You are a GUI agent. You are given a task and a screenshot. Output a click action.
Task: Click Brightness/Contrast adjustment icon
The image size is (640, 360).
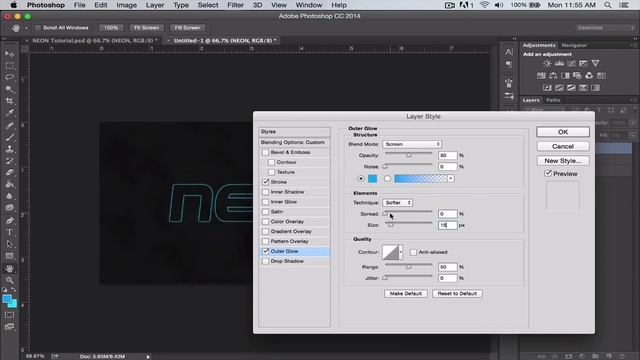click(547, 63)
